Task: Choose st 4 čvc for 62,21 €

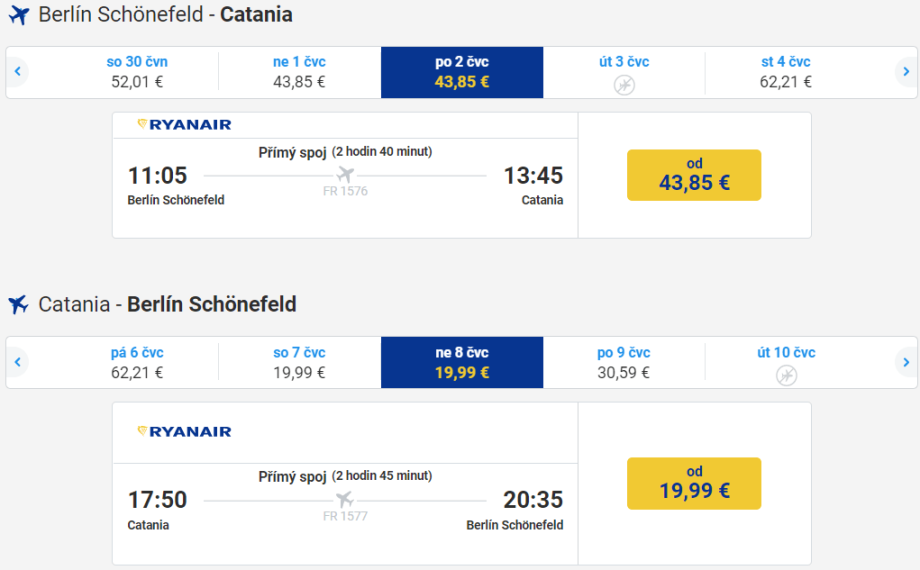Action: [x=785, y=72]
